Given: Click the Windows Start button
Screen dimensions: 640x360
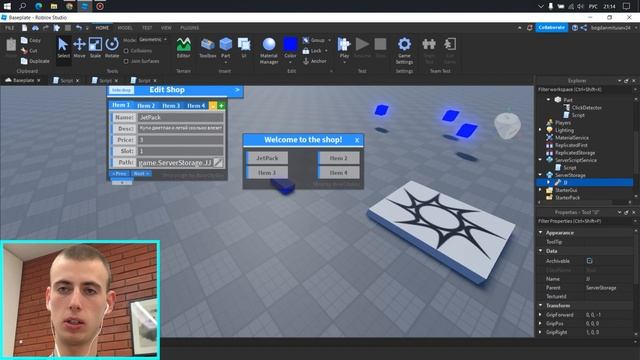Looking at the screenshot, I should pyautogui.click(x=7, y=6).
